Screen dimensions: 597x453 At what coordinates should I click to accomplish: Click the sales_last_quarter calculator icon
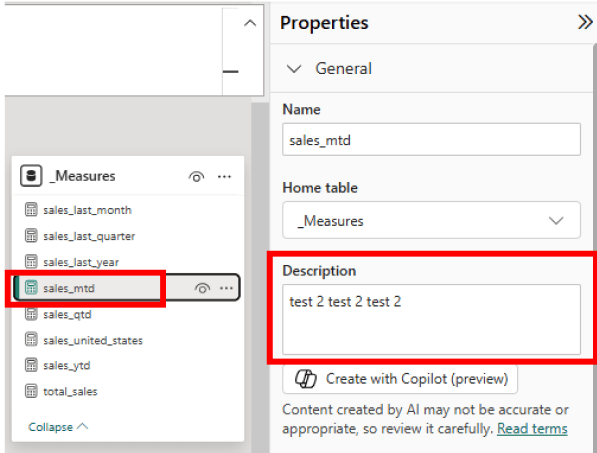(31, 236)
